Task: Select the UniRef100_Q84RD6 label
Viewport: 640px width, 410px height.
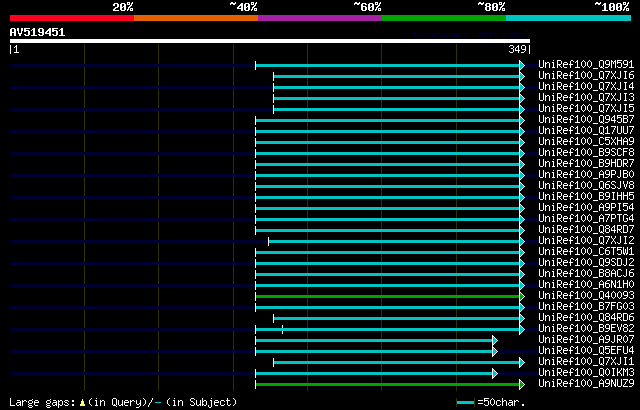Action: tap(586, 318)
